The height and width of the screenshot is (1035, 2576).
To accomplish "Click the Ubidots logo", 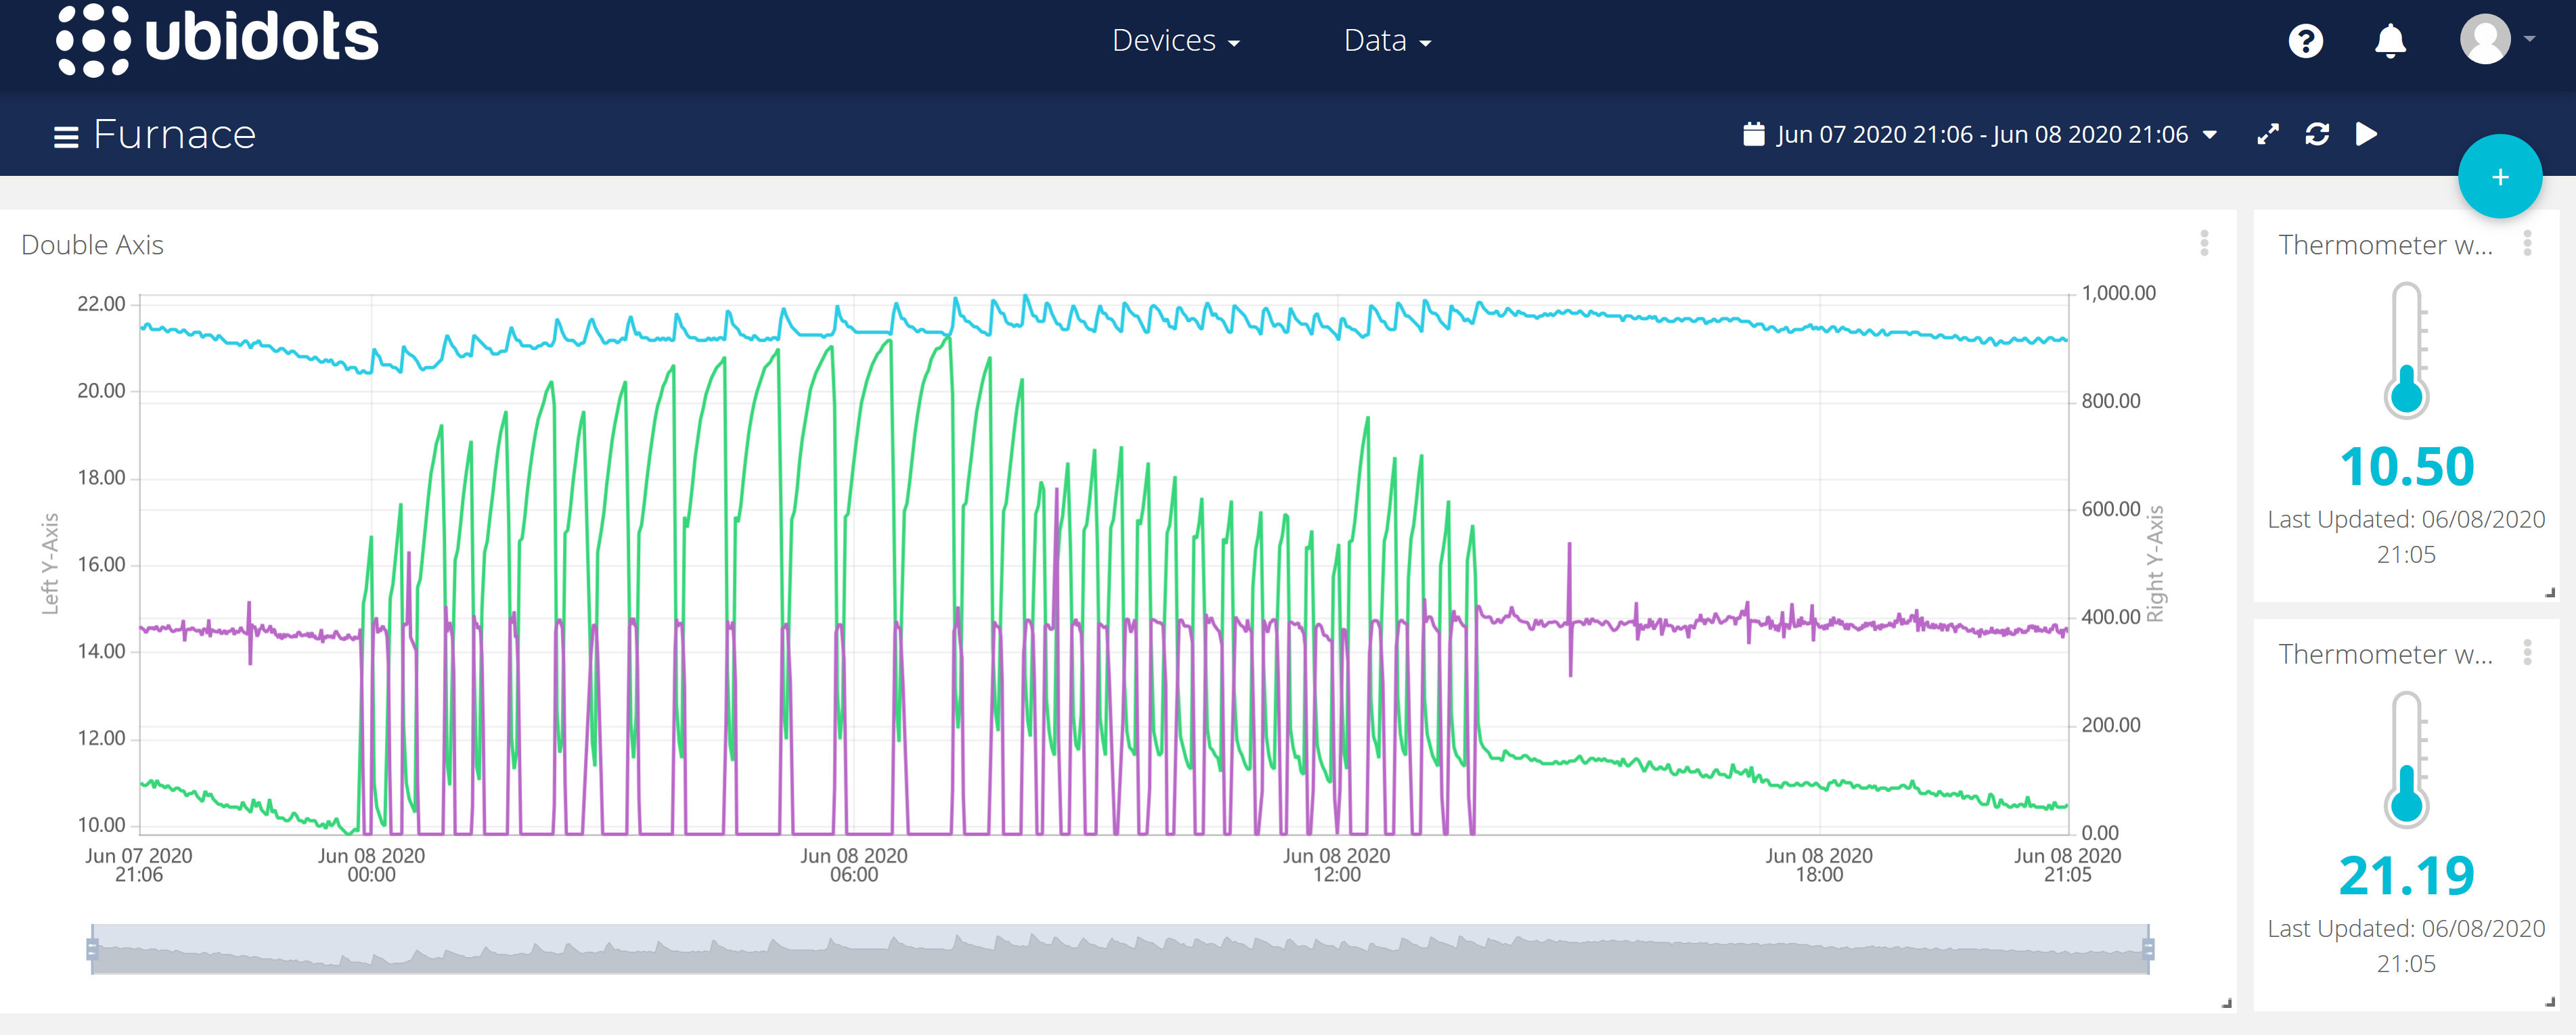I will point(217,40).
